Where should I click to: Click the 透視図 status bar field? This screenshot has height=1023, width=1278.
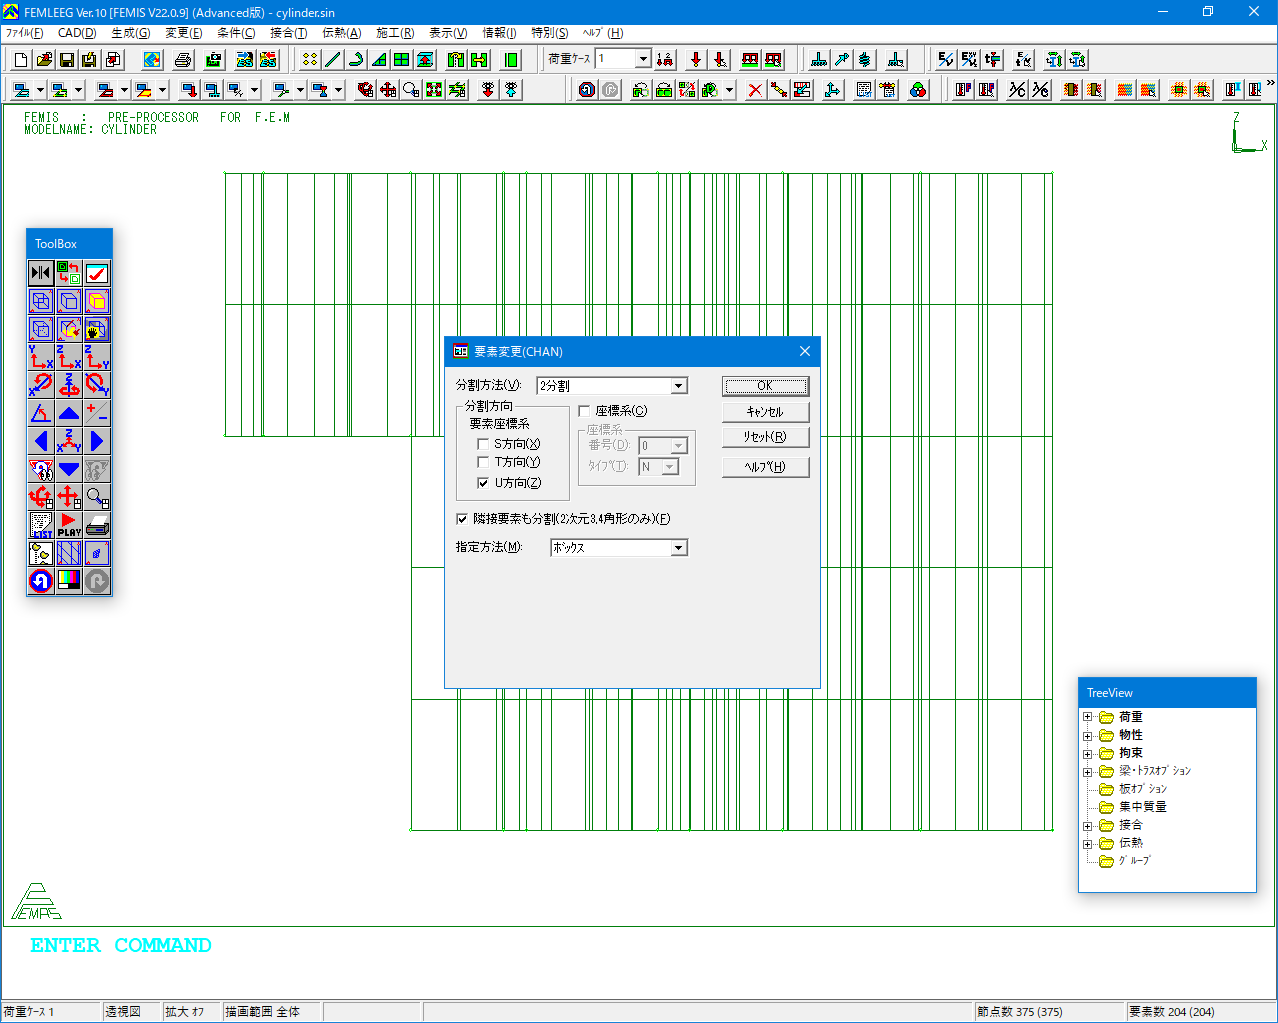tap(132, 1012)
